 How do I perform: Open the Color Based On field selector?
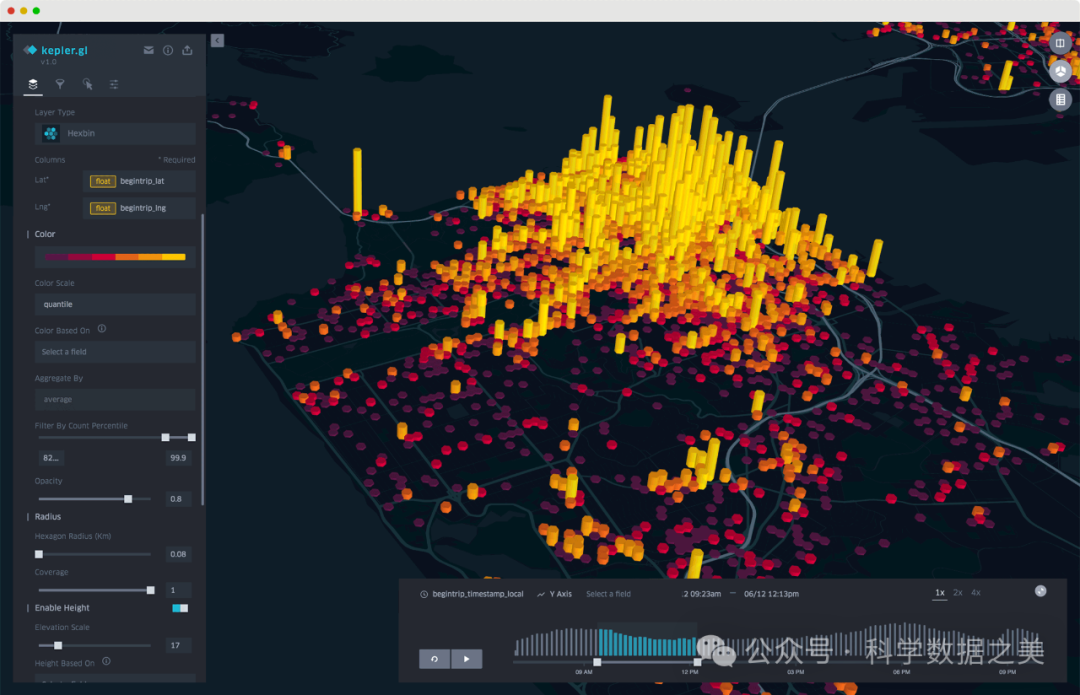click(x=115, y=352)
